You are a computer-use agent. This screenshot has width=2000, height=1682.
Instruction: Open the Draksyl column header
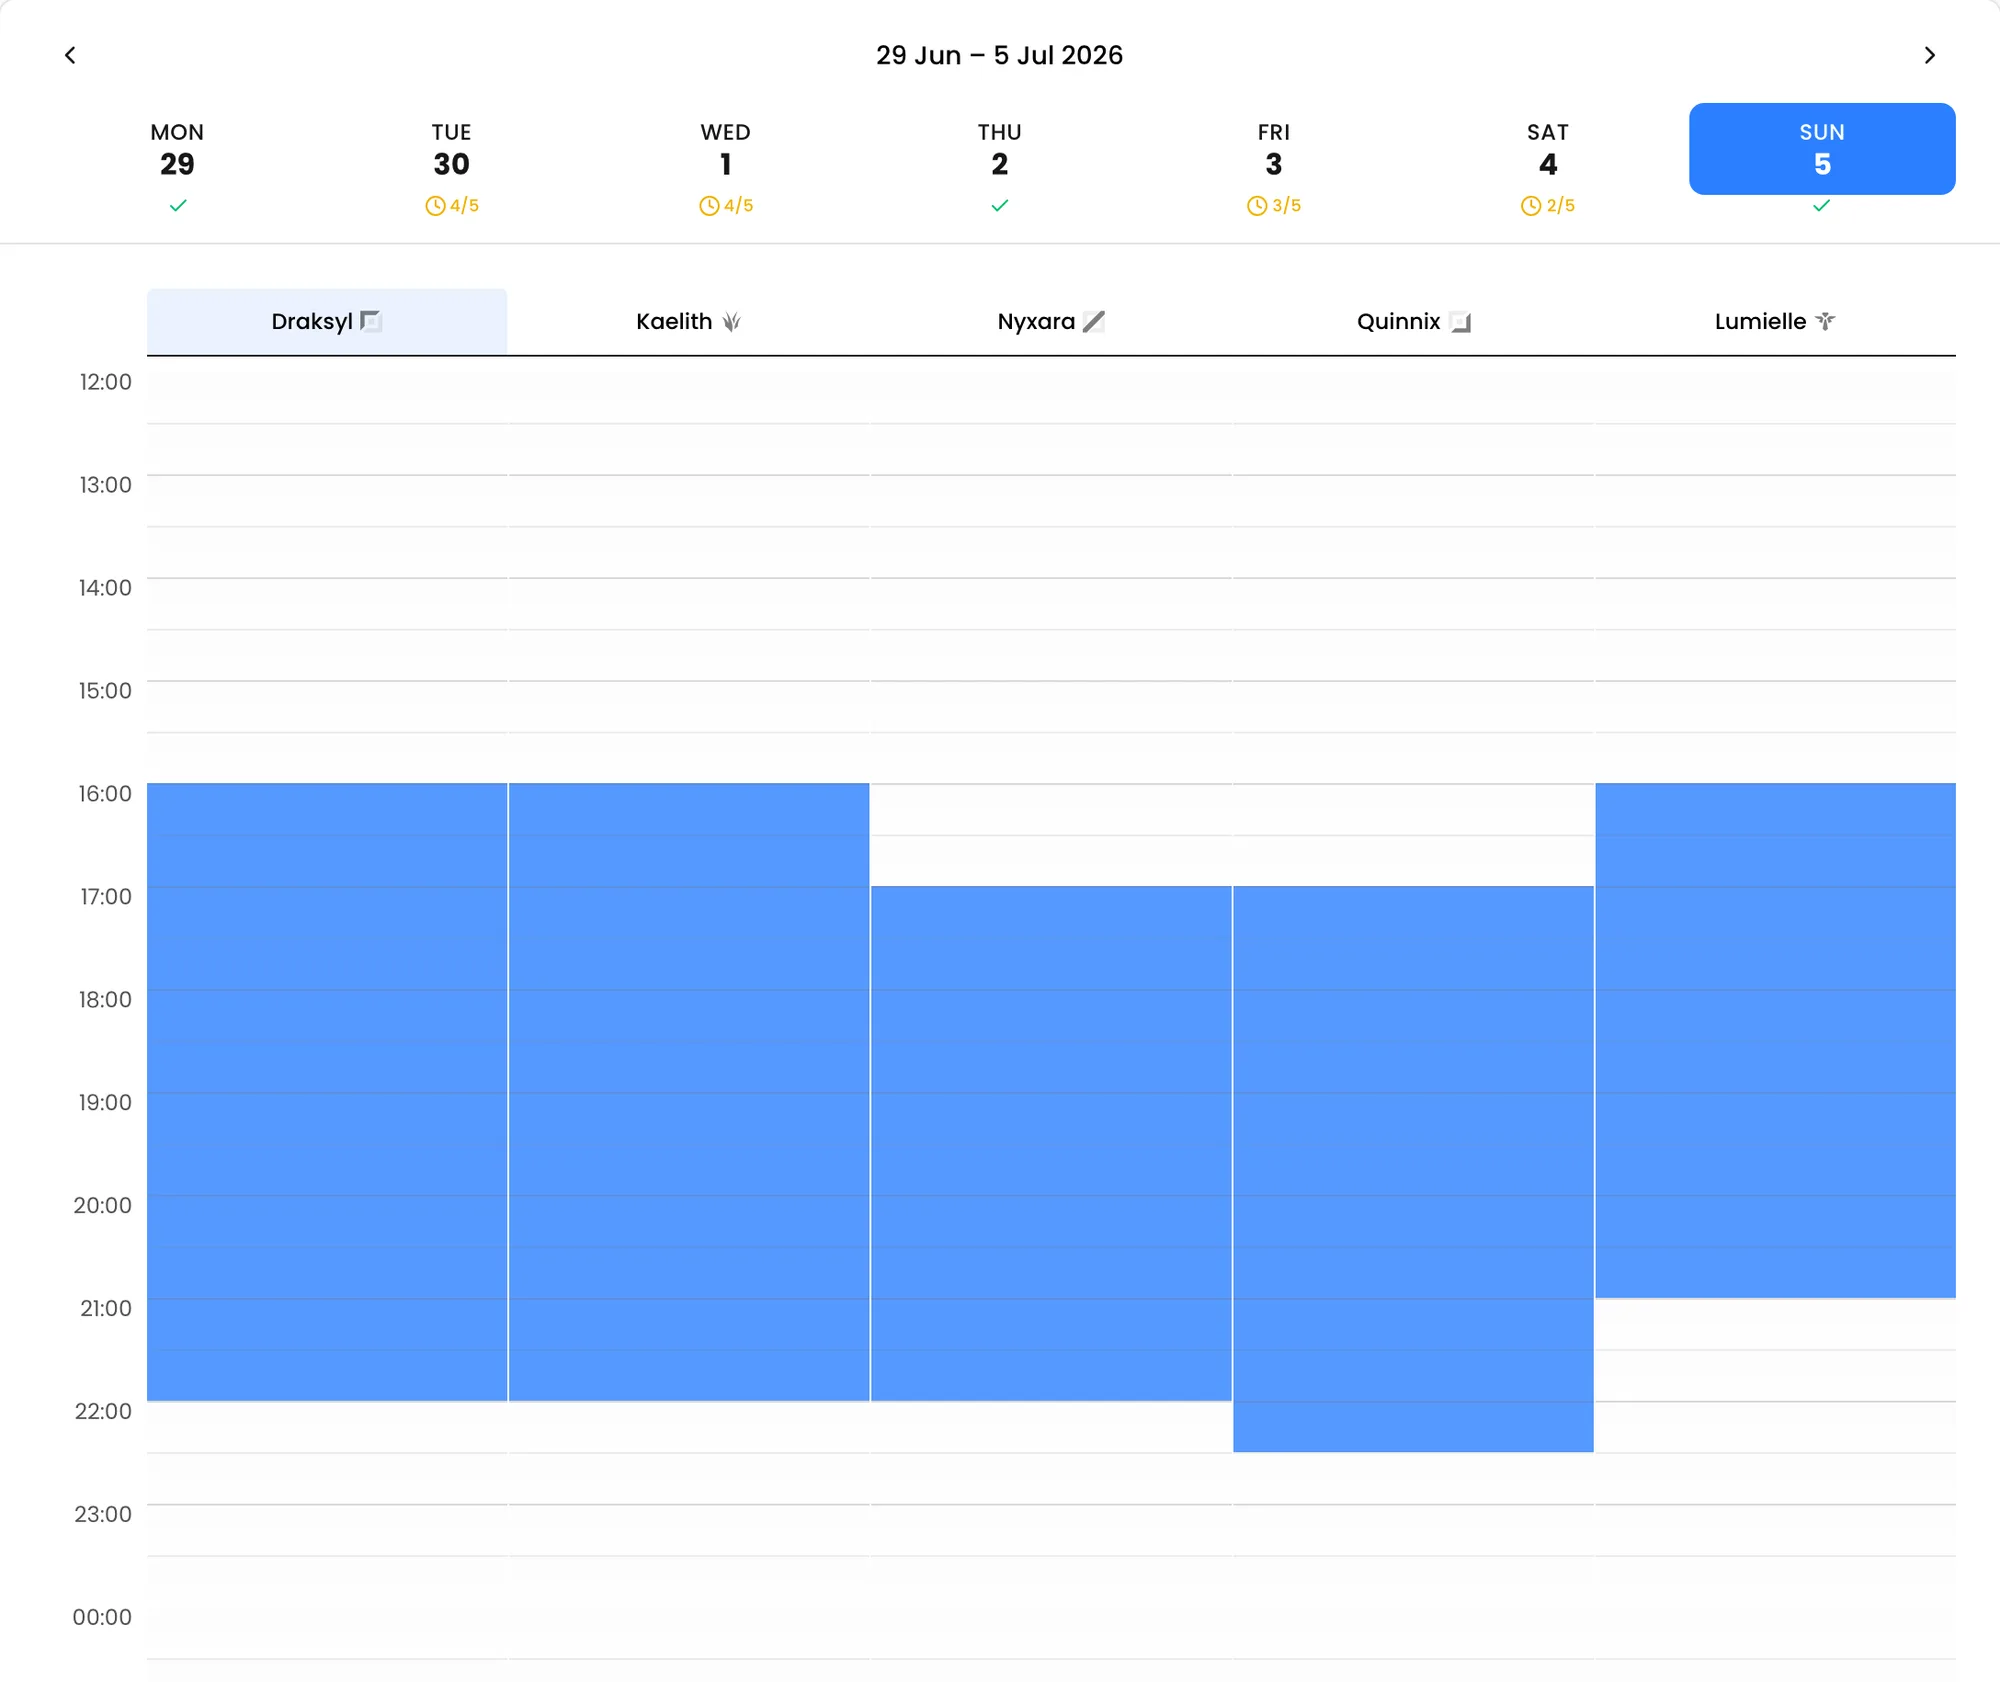(x=327, y=321)
